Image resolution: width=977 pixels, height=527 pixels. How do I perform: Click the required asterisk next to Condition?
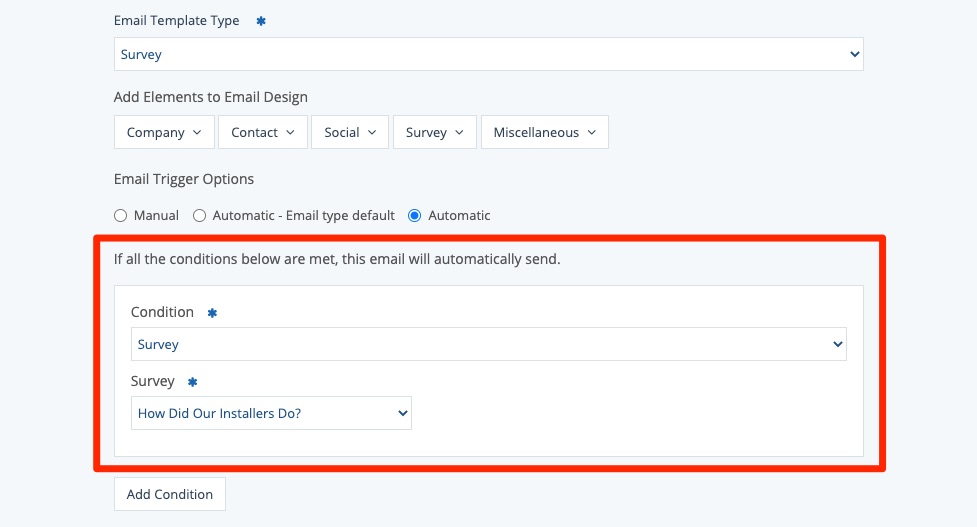coord(212,313)
